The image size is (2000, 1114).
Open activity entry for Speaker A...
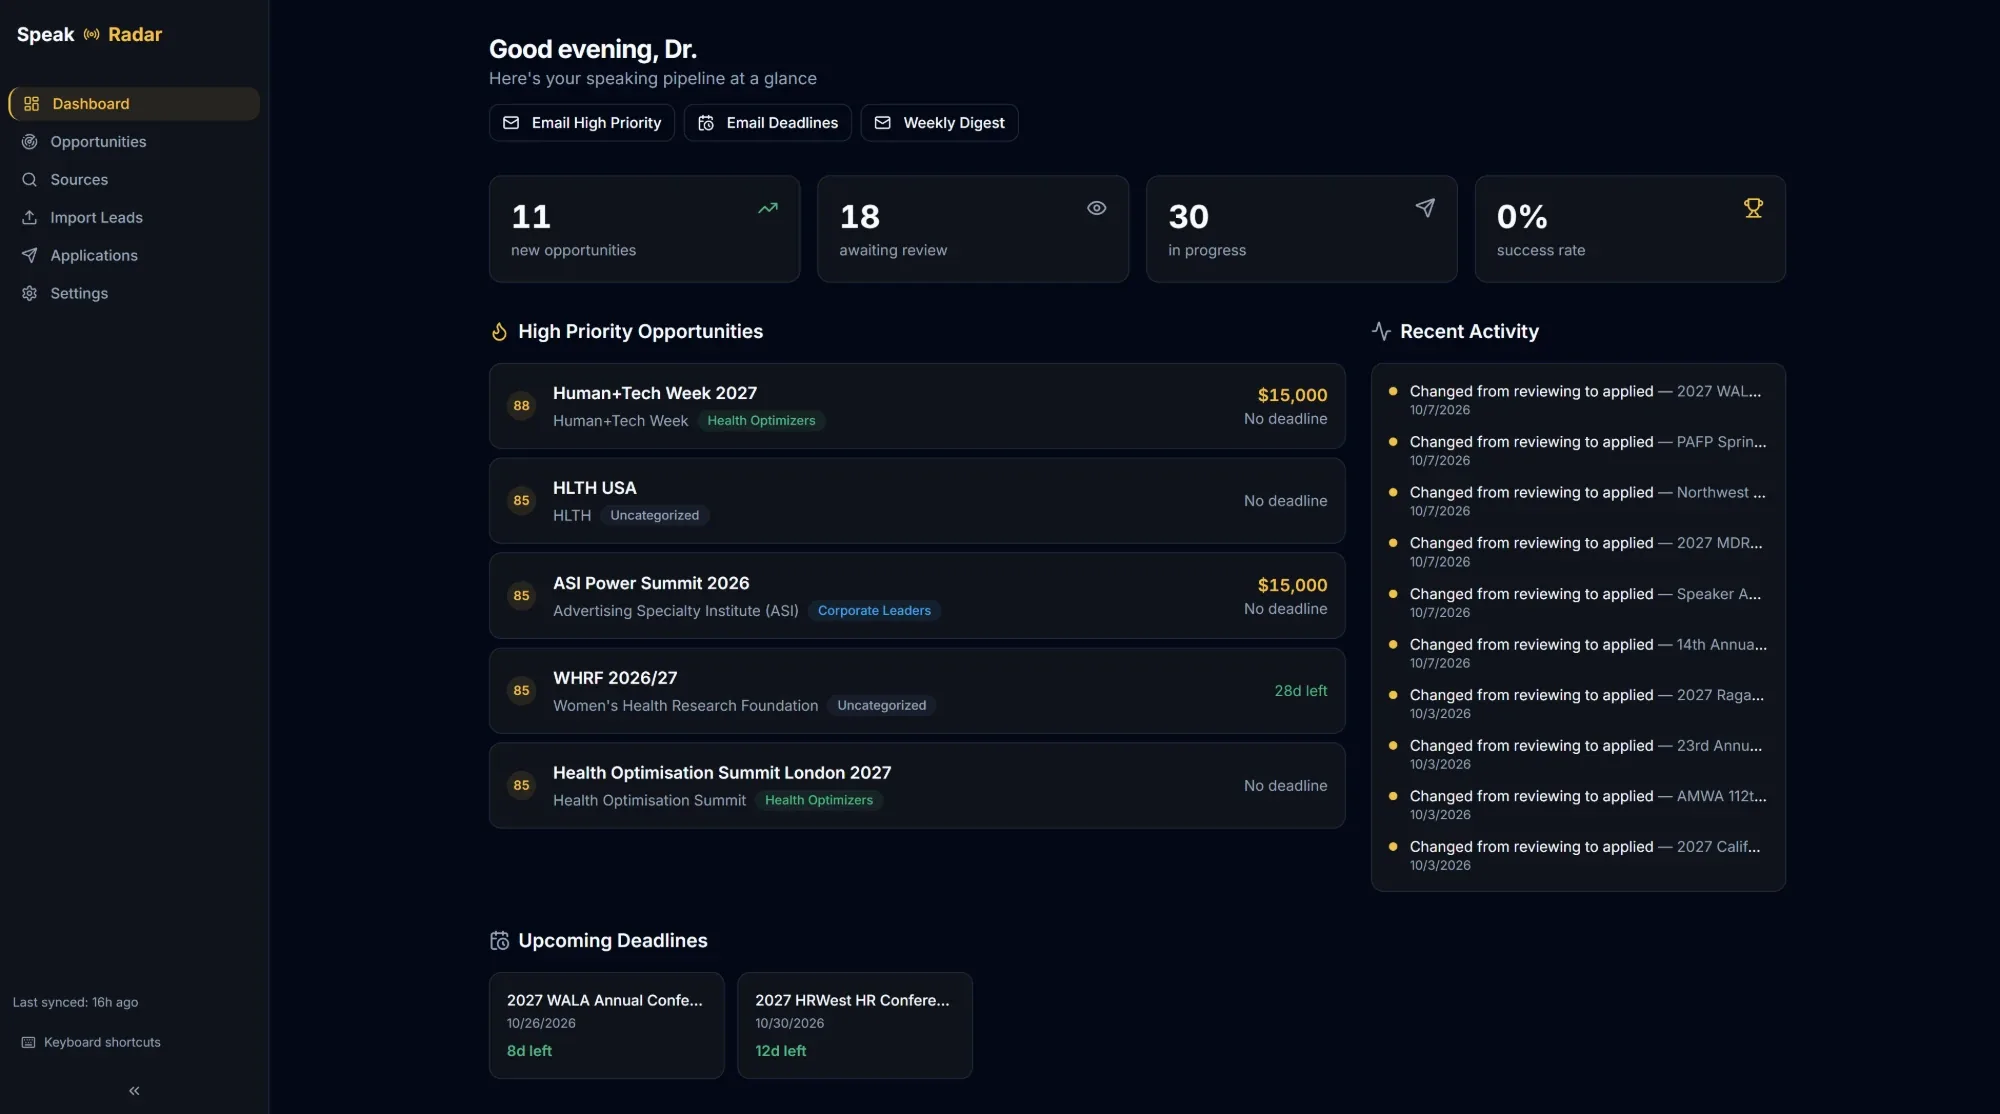[x=1578, y=603]
